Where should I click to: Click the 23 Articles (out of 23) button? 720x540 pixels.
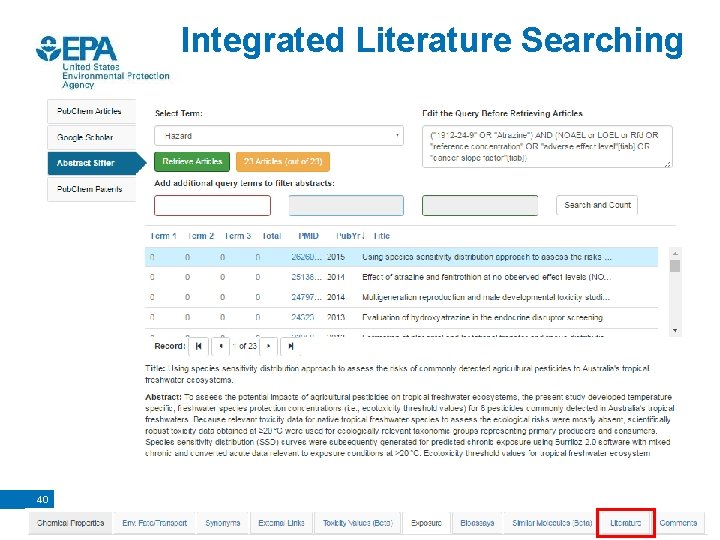click(283, 162)
